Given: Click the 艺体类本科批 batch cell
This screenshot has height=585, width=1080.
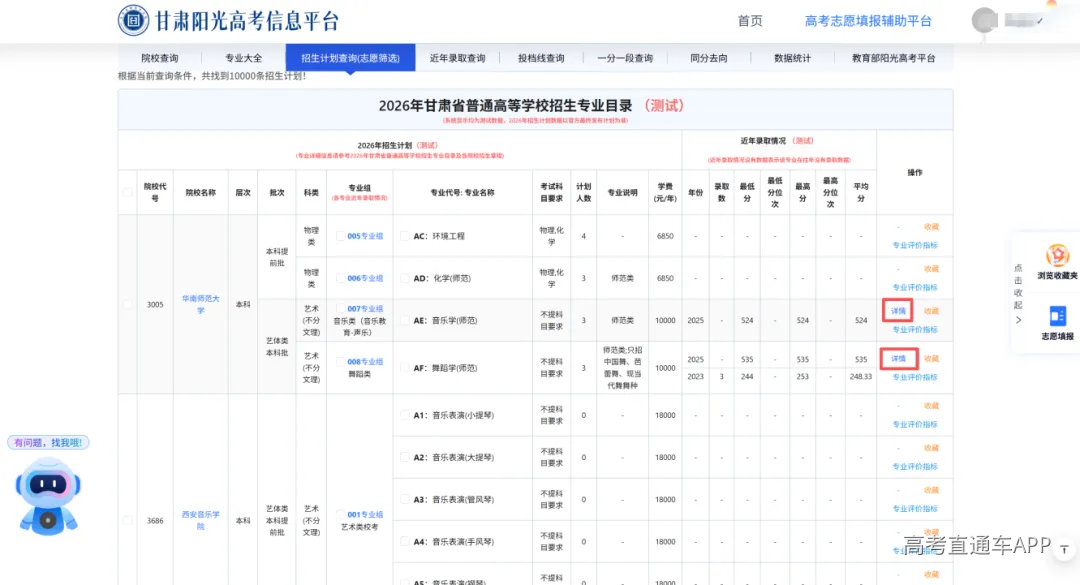Looking at the screenshot, I should point(277,347).
